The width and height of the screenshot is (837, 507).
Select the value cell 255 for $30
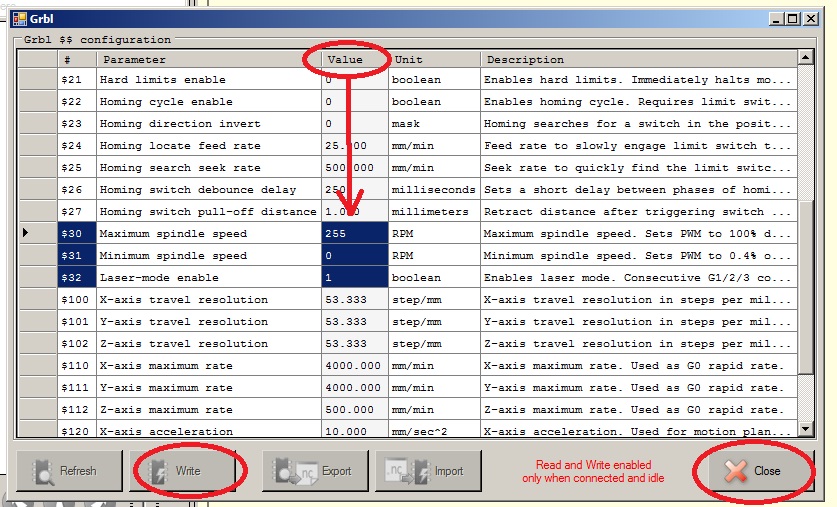(355, 234)
